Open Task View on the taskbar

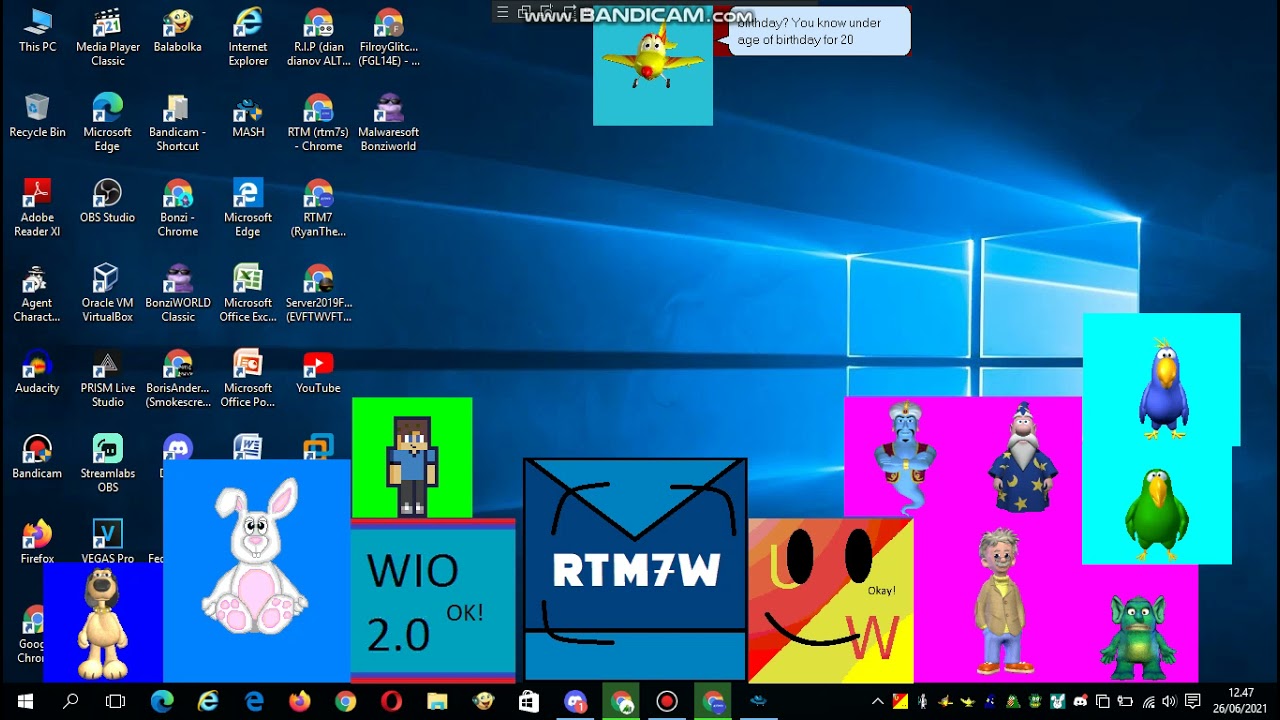(x=115, y=701)
